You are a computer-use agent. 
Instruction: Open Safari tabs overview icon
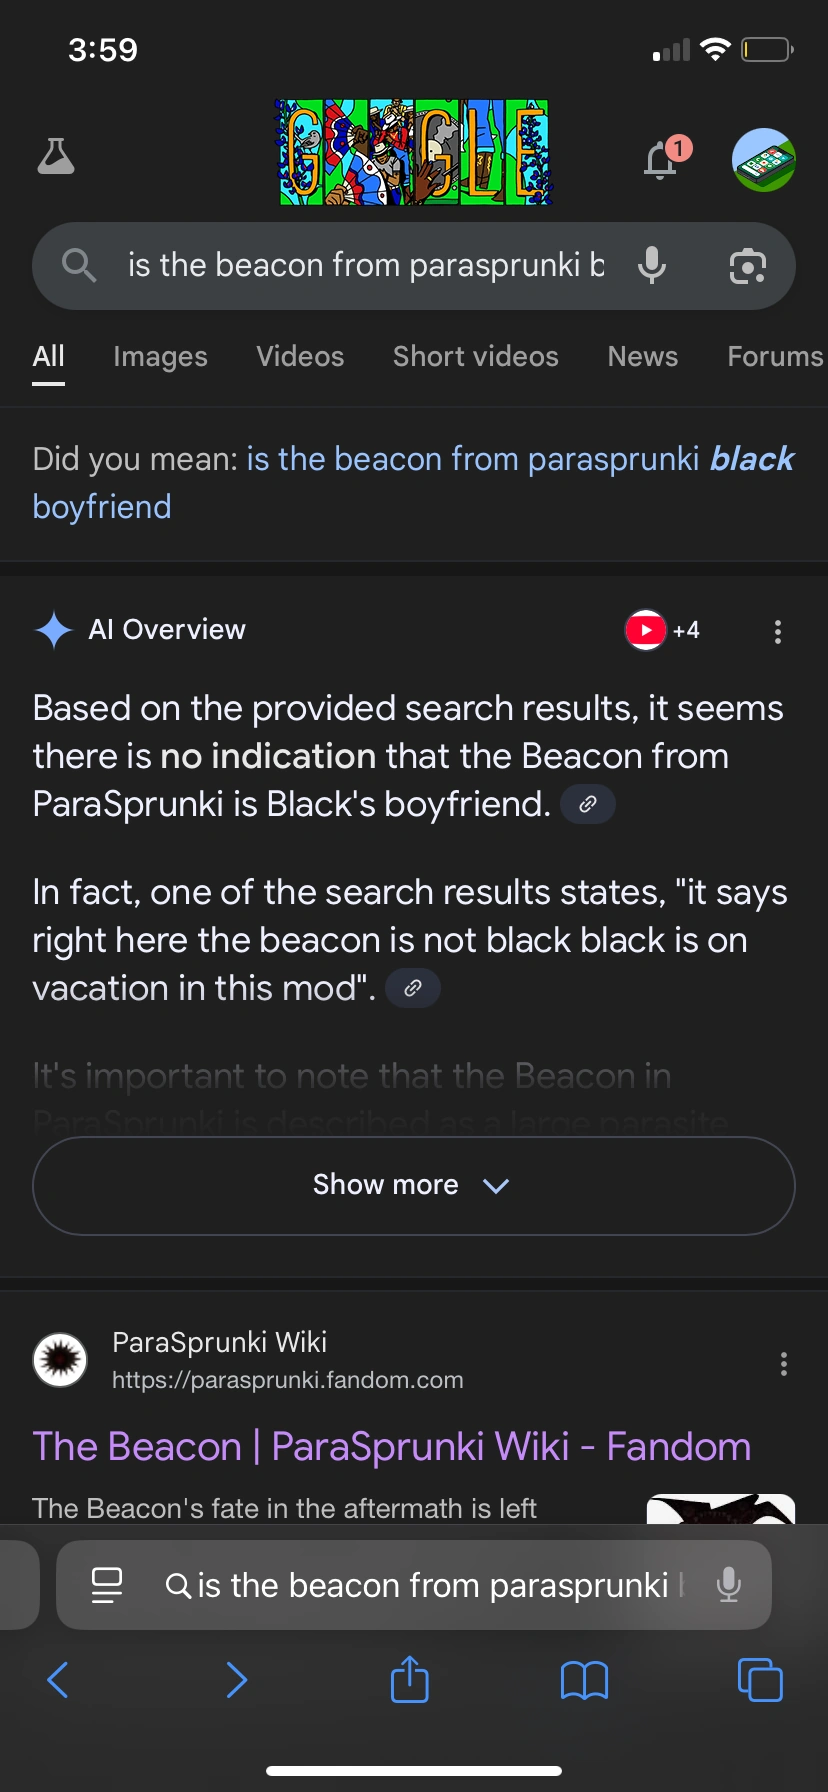pos(760,1679)
